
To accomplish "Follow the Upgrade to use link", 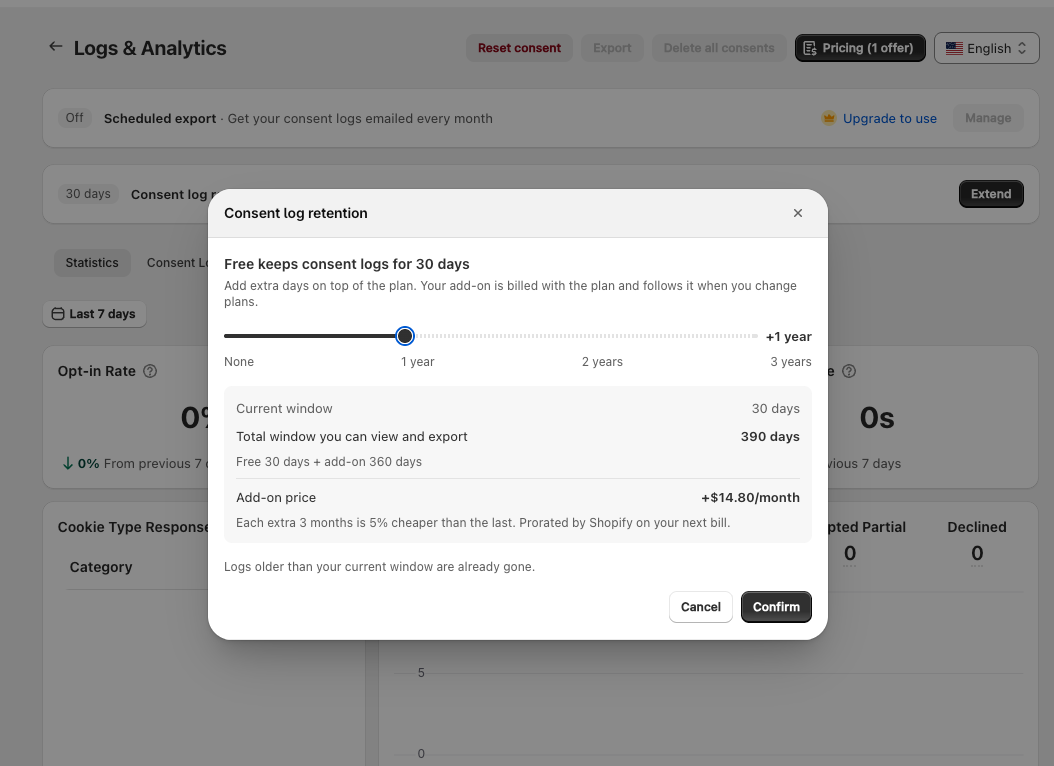I will (x=889, y=118).
